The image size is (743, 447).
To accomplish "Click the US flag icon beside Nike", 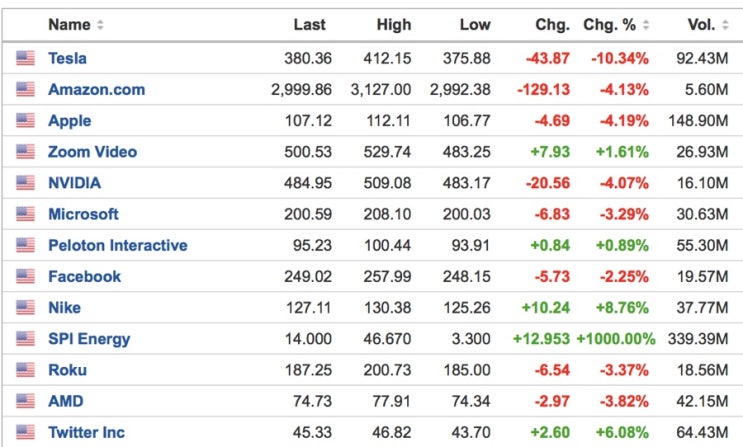I will pyautogui.click(x=25, y=307).
